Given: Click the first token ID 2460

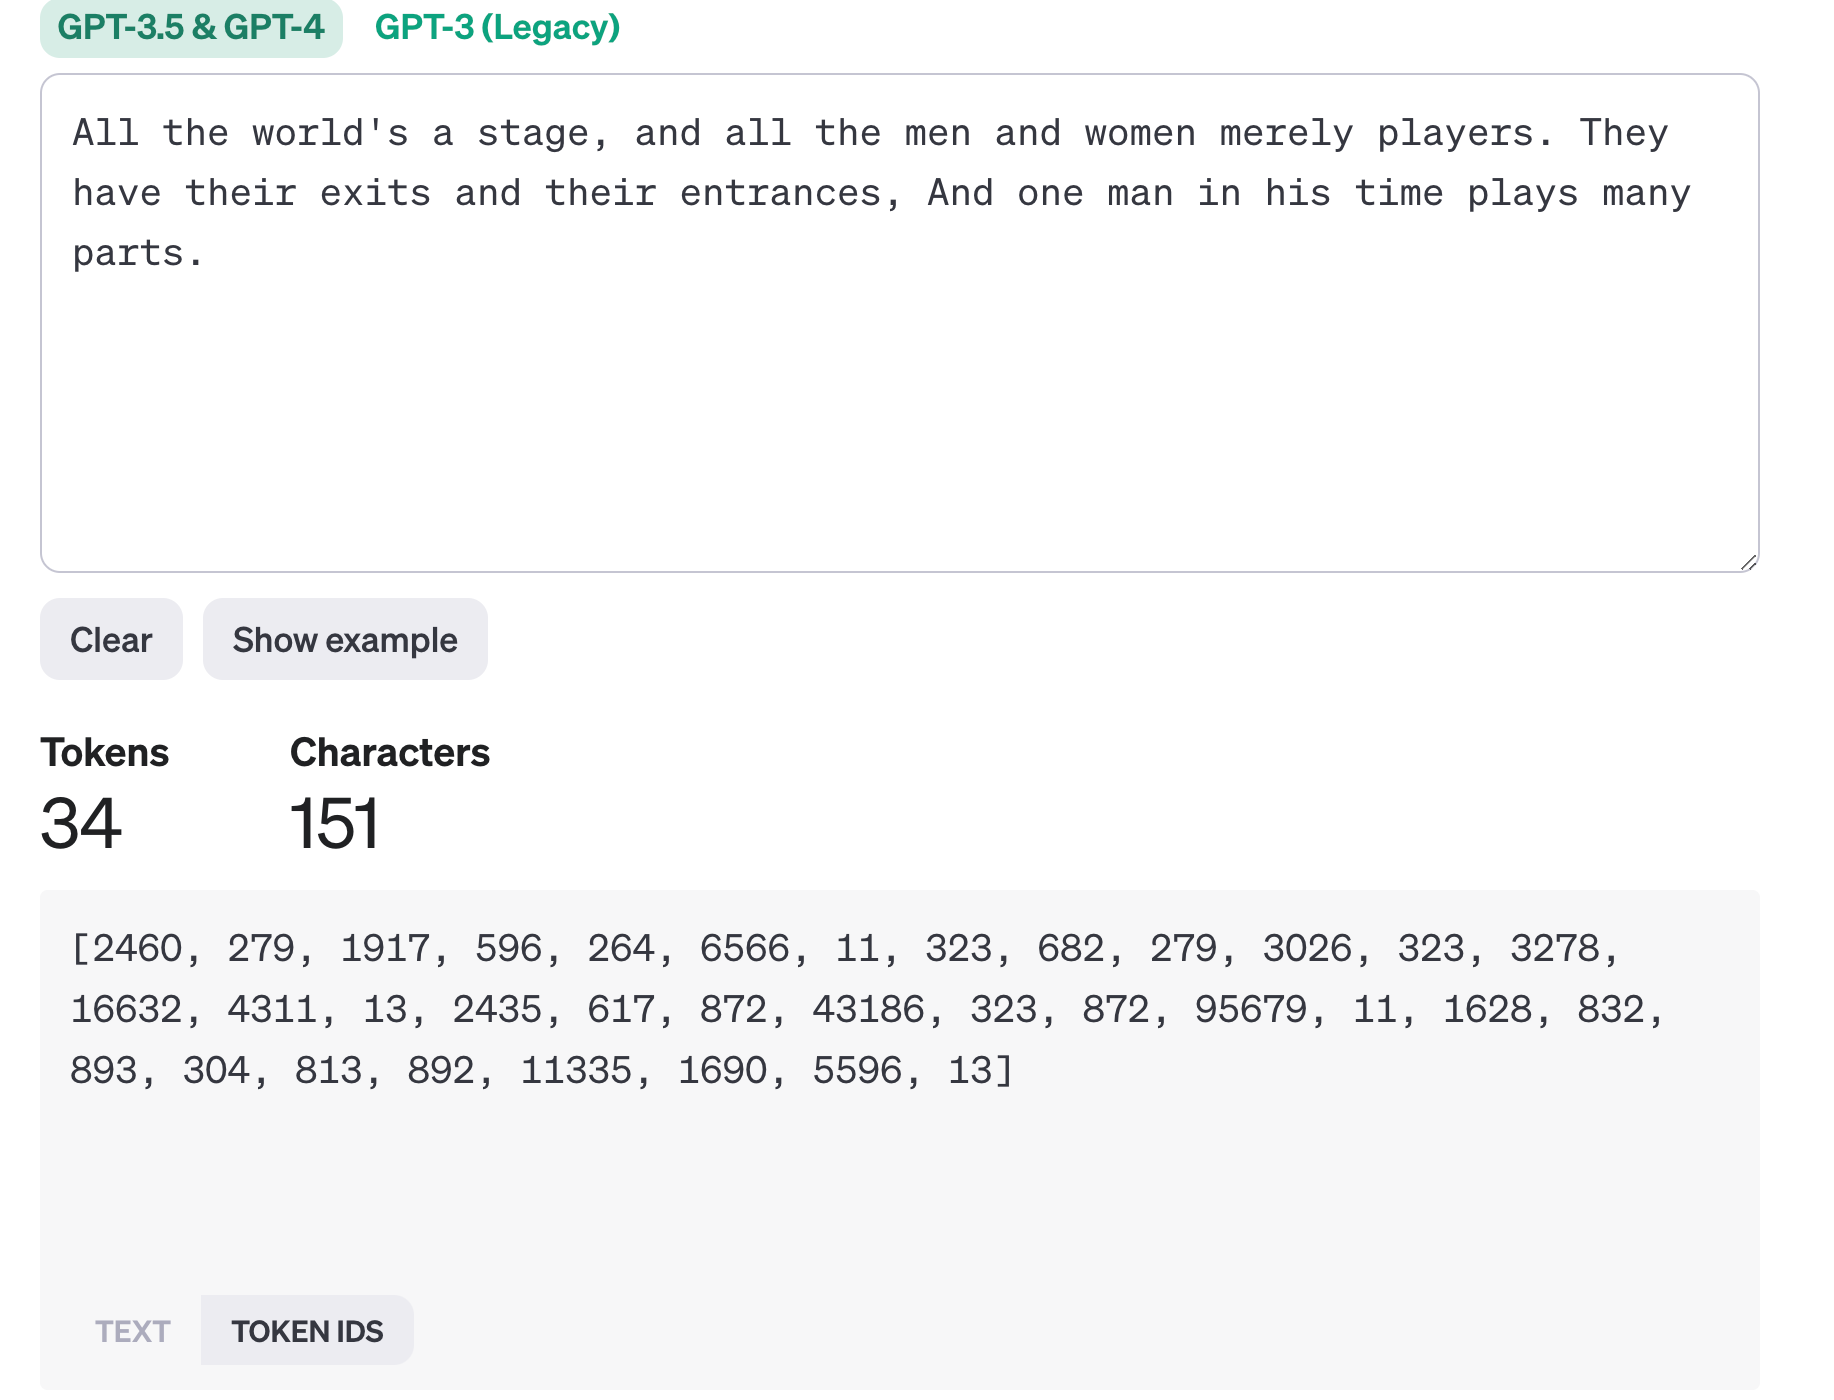Looking at the screenshot, I should [x=138, y=949].
